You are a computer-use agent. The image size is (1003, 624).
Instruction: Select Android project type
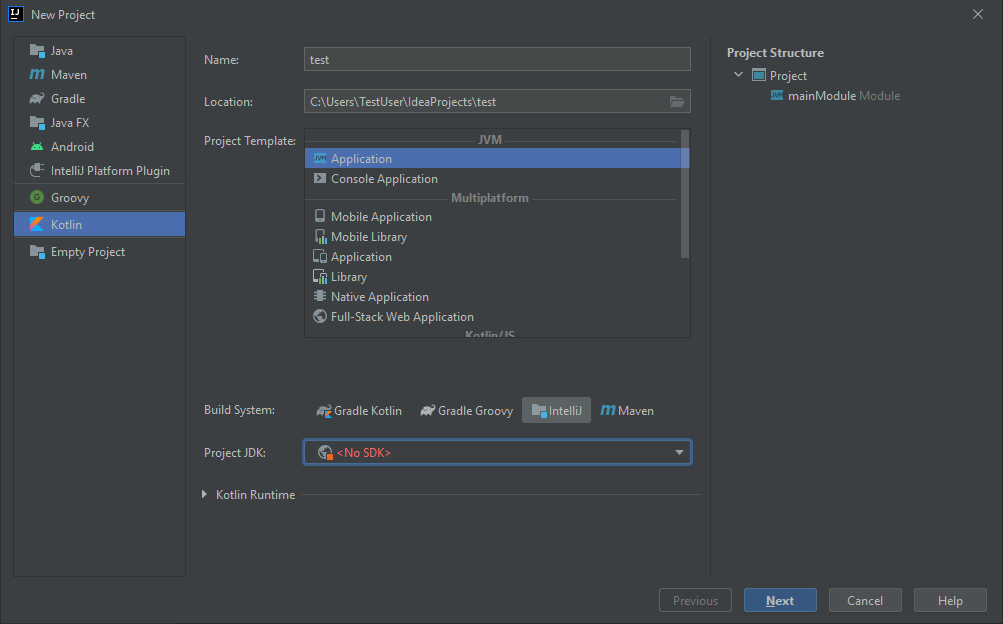coord(72,147)
